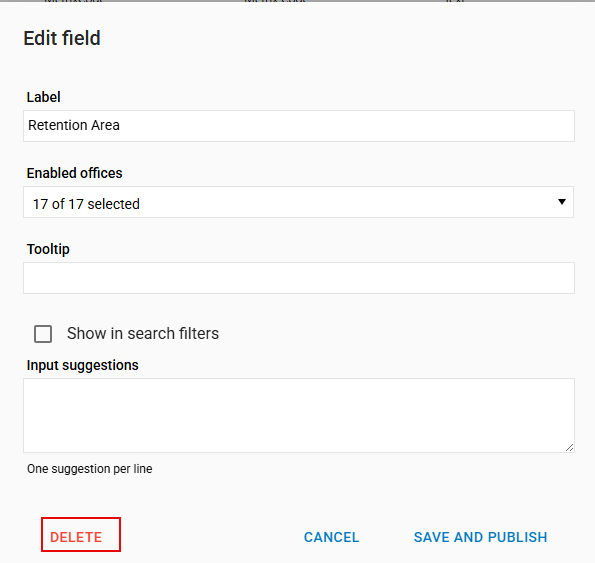This screenshot has height=563, width=595.
Task: Click the blank space right of 'Retention Area'
Action: 342,126
